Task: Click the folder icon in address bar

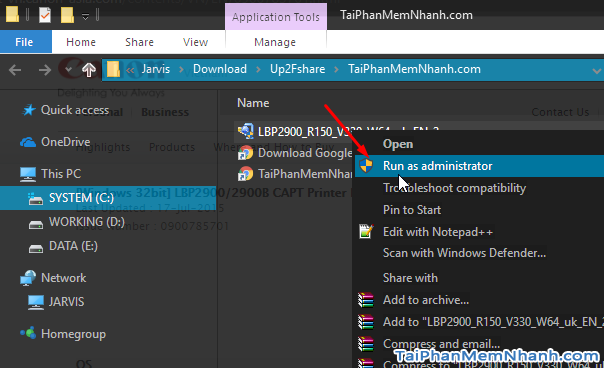Action: point(113,69)
